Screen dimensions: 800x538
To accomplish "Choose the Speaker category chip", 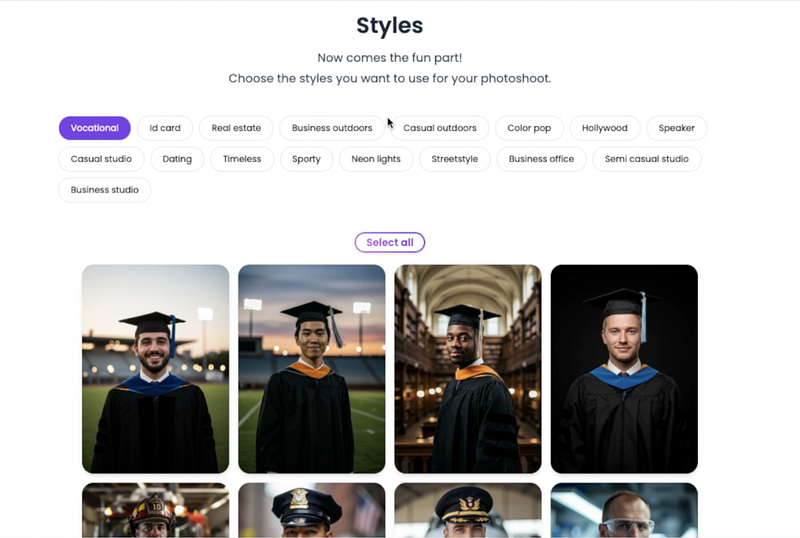I will 677,128.
